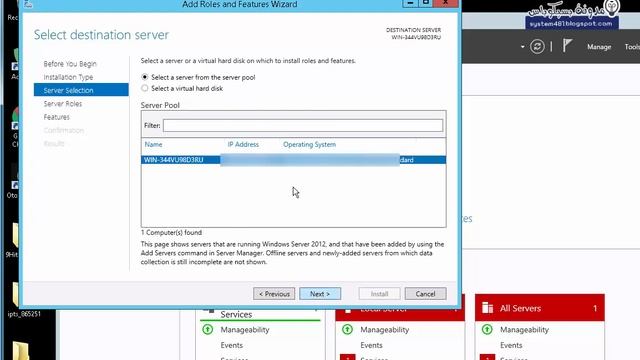
Task: Click All Servers group icon
Action: point(487,307)
